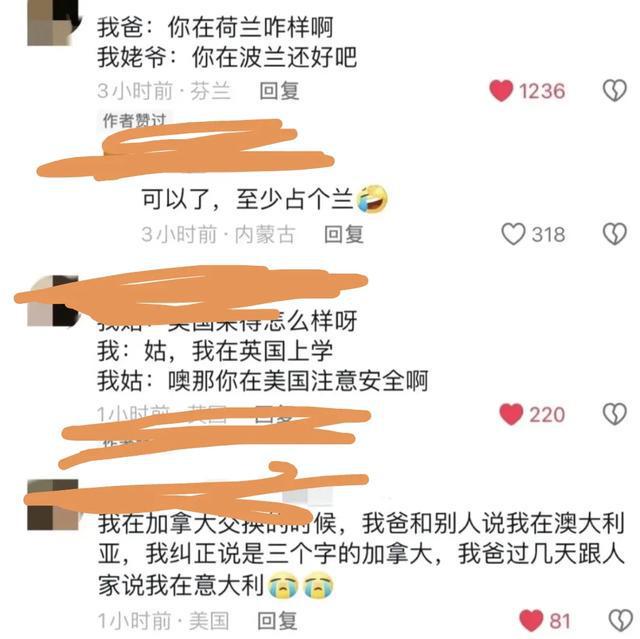
Task: Select comment text 我姥爷：你在波兰还好吧
Action: (227, 57)
